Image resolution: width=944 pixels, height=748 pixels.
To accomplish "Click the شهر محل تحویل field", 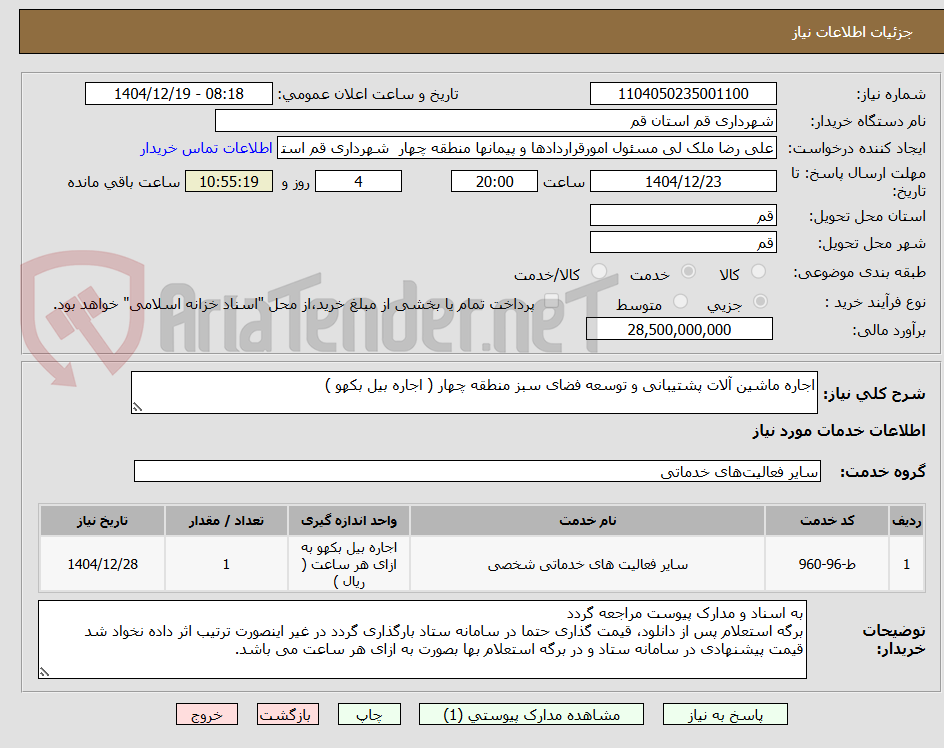I will coord(683,242).
